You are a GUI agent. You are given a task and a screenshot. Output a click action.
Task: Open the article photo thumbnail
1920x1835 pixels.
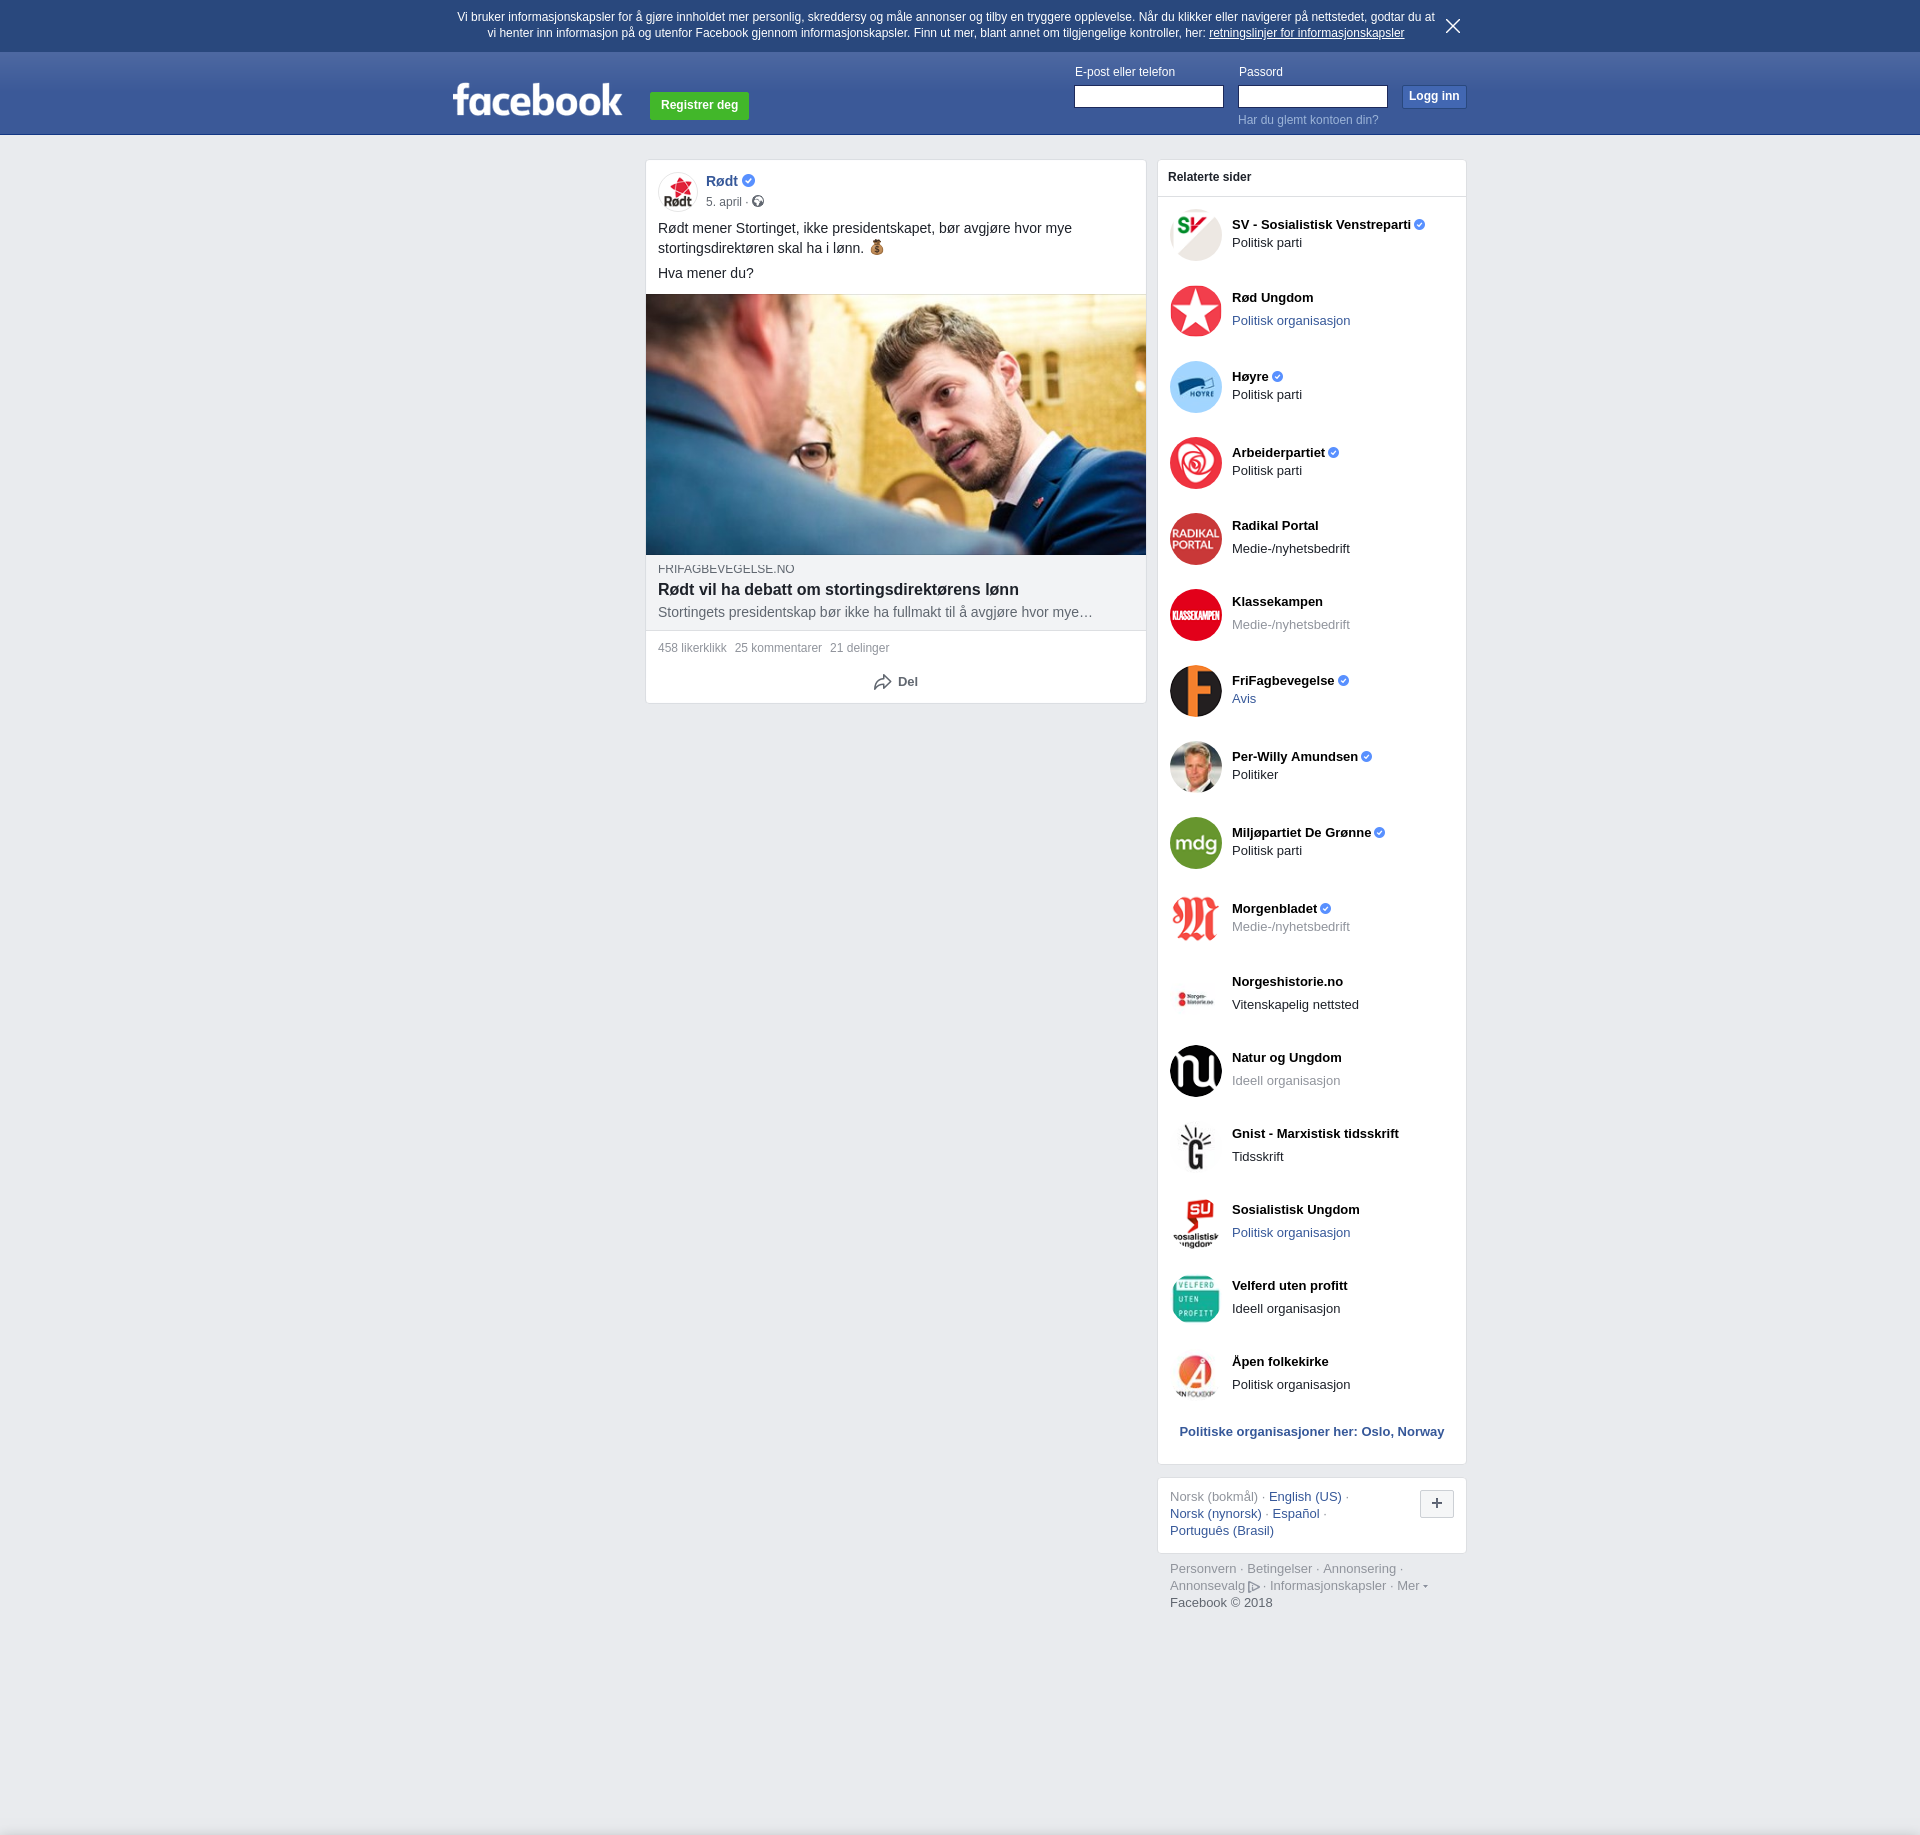[896, 424]
